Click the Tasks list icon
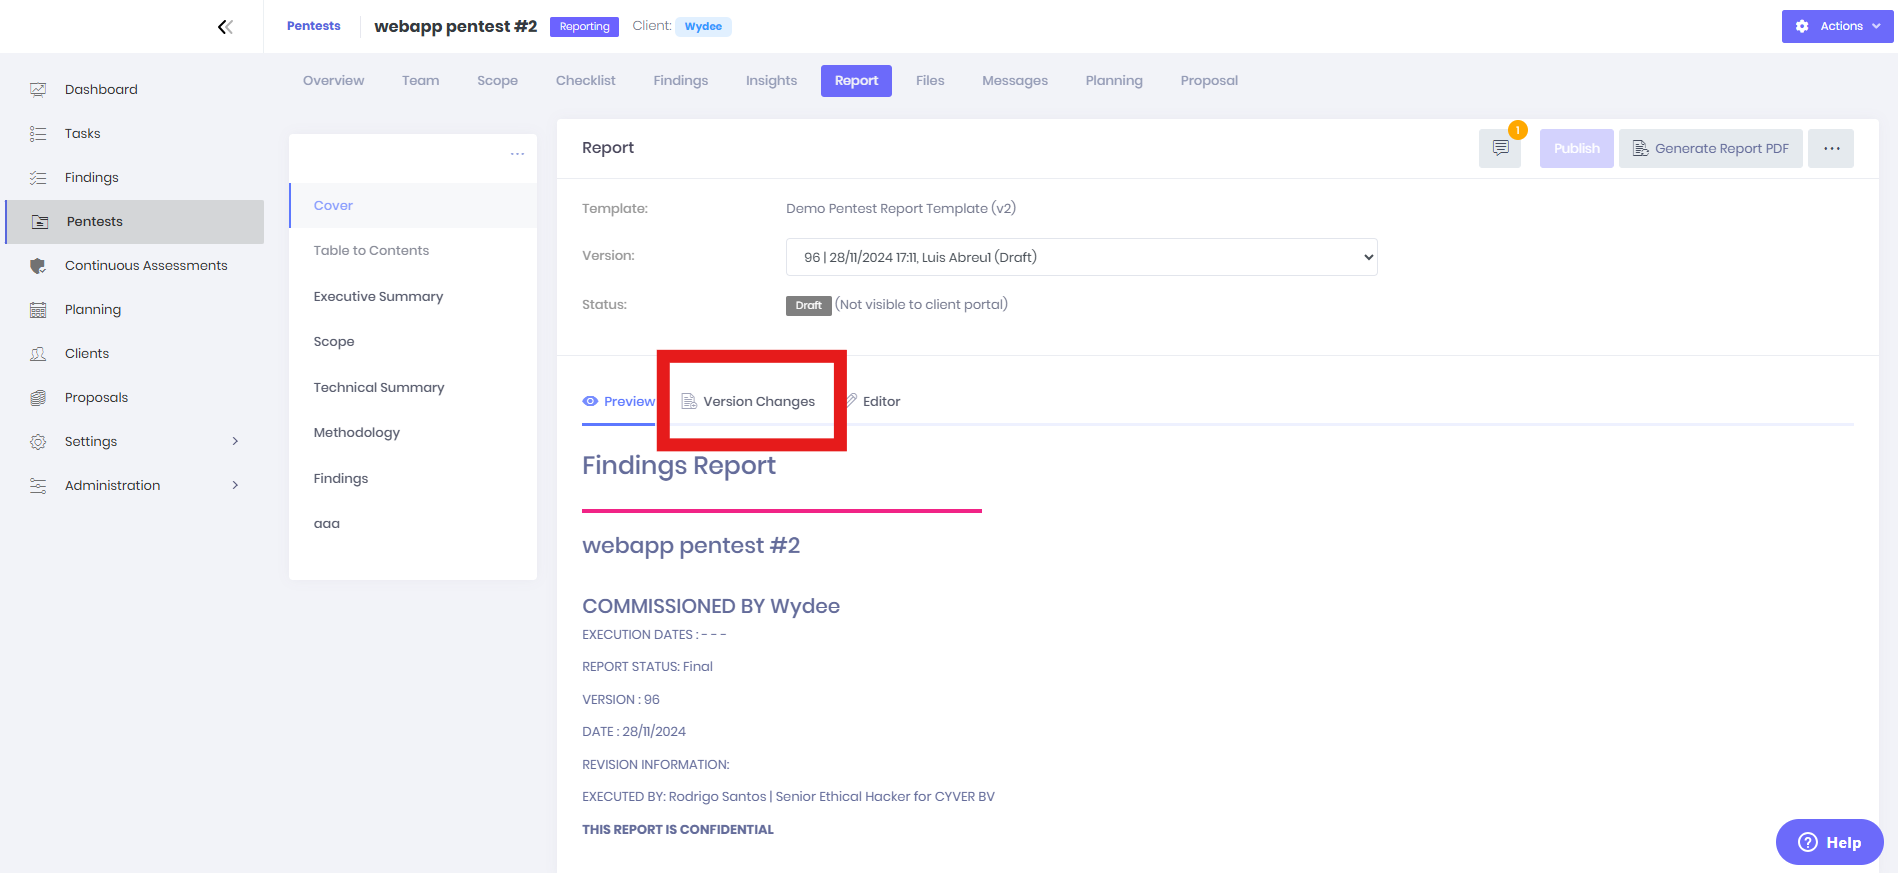Image resolution: width=1898 pixels, height=873 pixels. [38, 133]
